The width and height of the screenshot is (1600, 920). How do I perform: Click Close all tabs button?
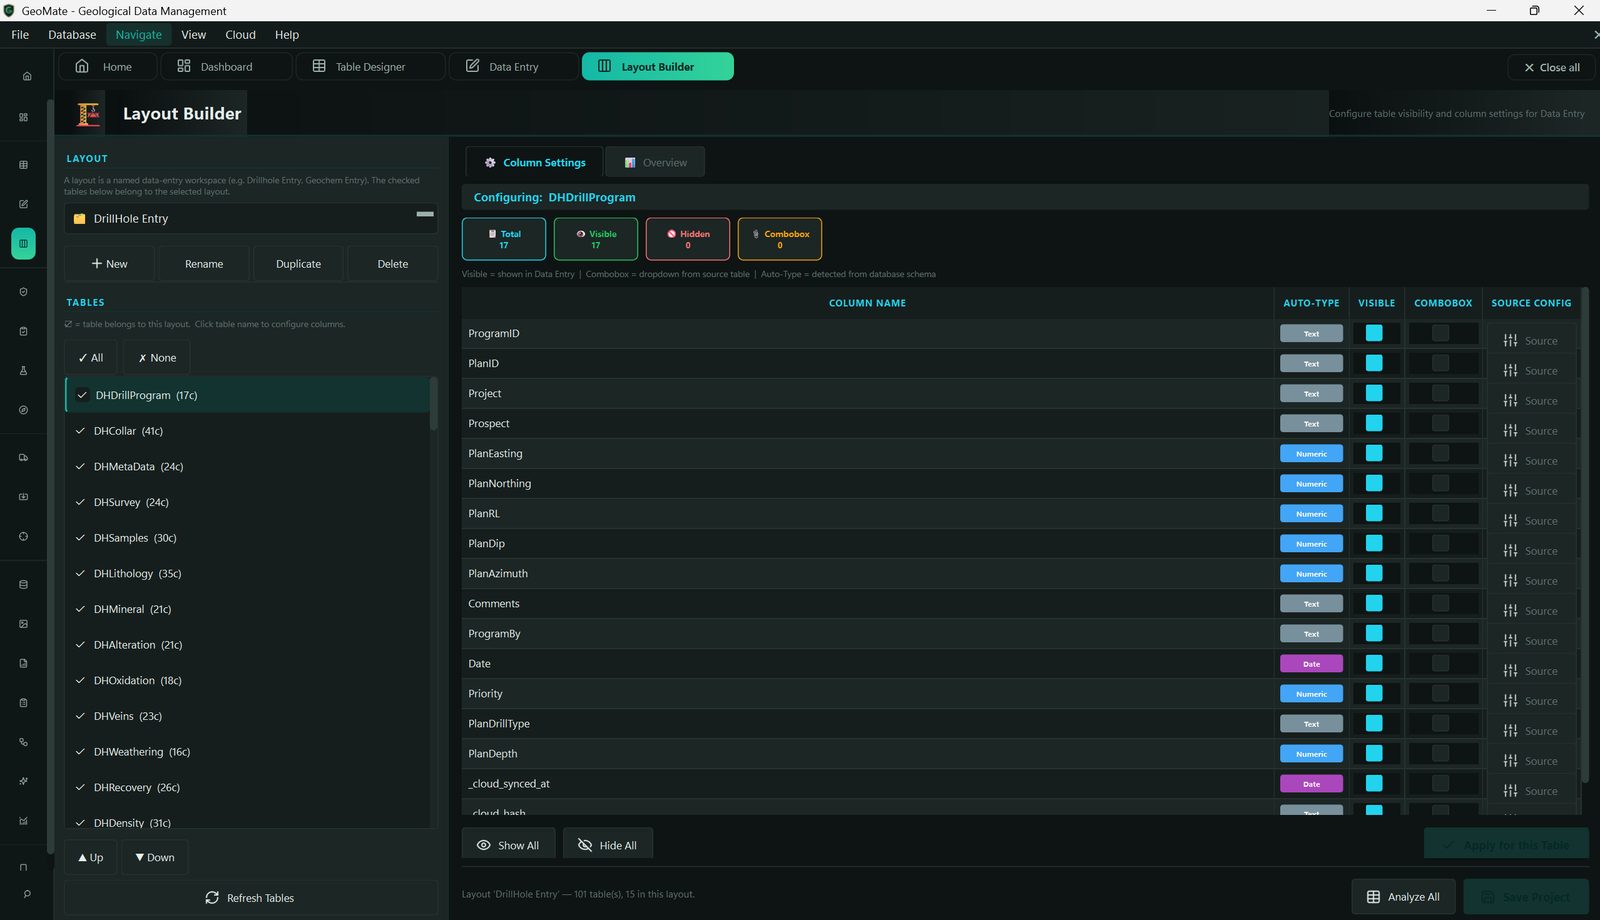(1551, 67)
